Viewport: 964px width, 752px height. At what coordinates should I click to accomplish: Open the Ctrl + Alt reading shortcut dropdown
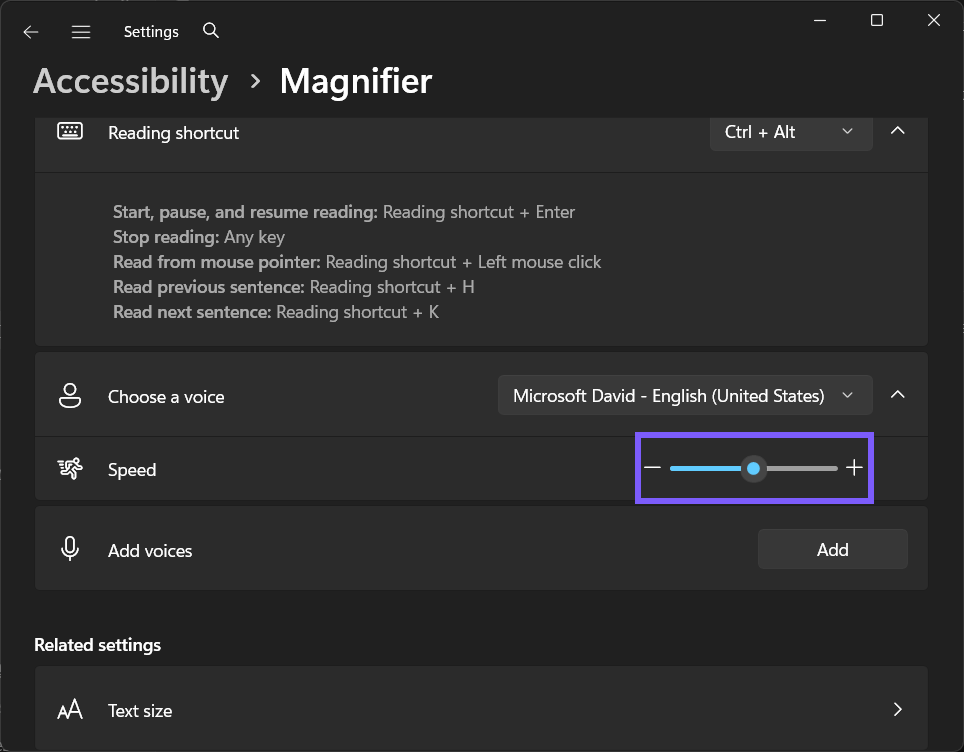coord(791,132)
